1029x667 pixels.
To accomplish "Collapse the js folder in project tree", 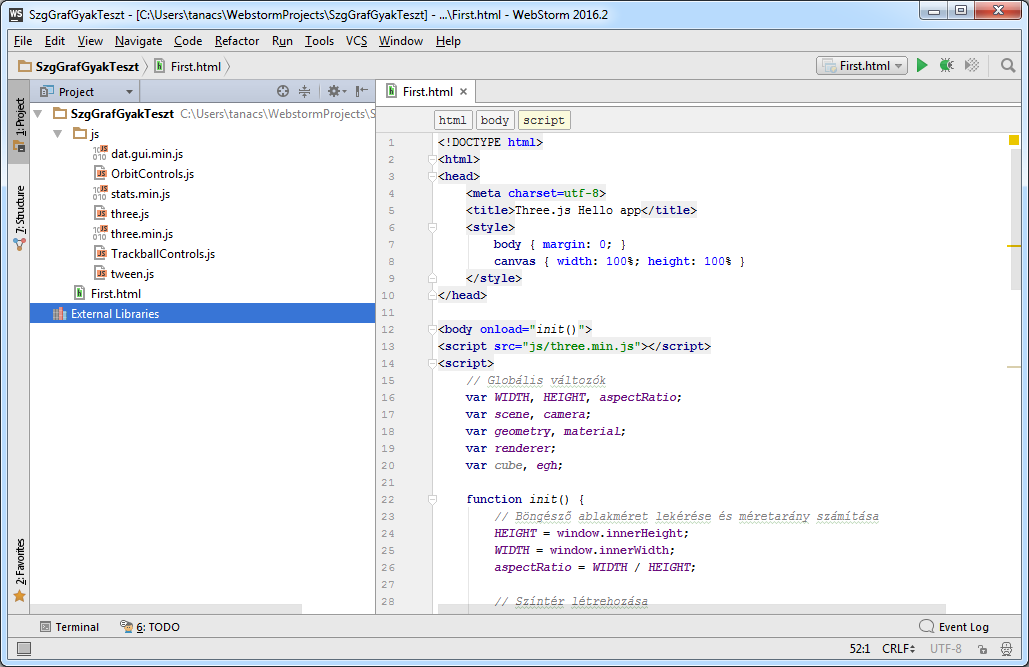I will coord(58,134).
